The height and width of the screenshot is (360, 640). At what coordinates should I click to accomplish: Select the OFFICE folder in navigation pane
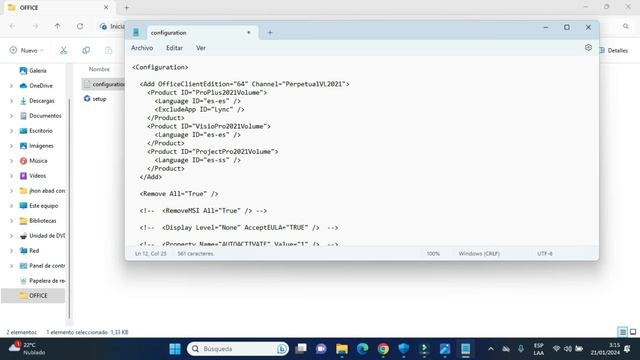33,296
